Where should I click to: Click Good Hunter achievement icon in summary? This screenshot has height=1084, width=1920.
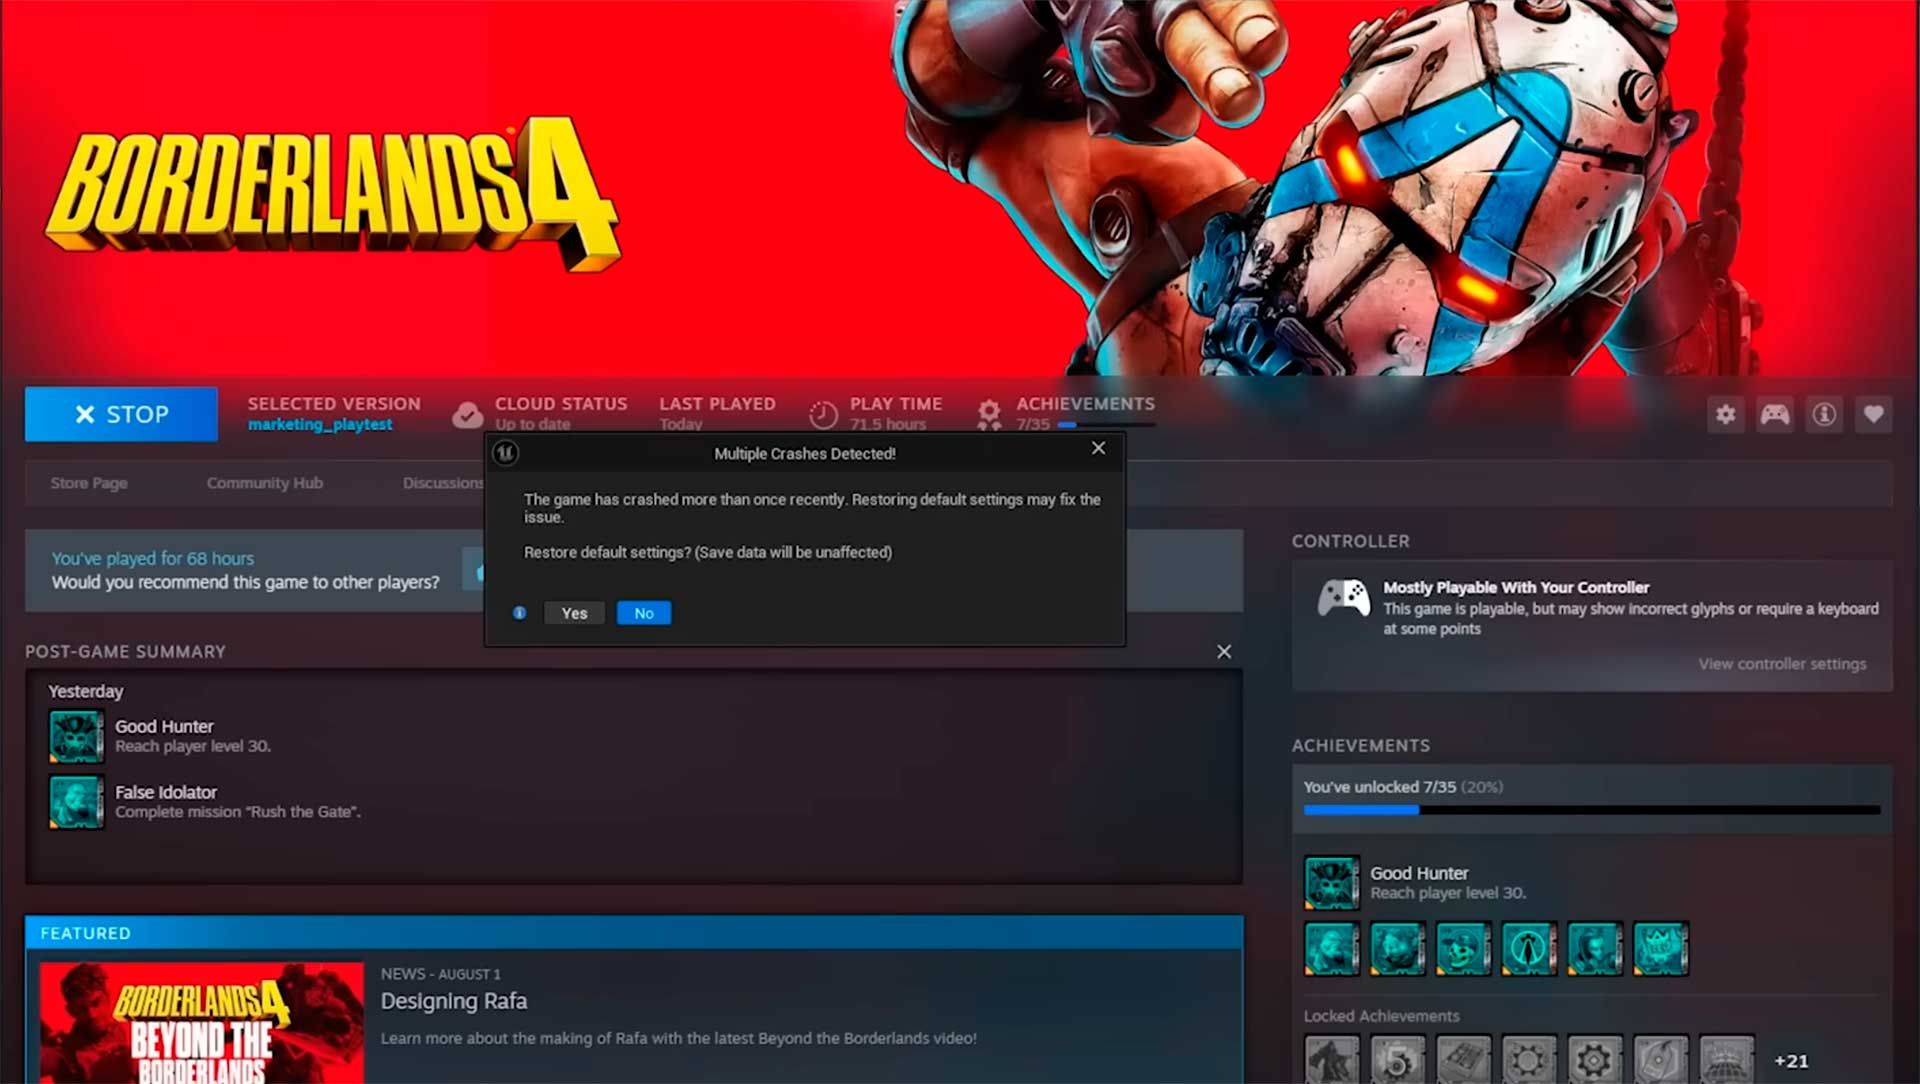coord(76,736)
